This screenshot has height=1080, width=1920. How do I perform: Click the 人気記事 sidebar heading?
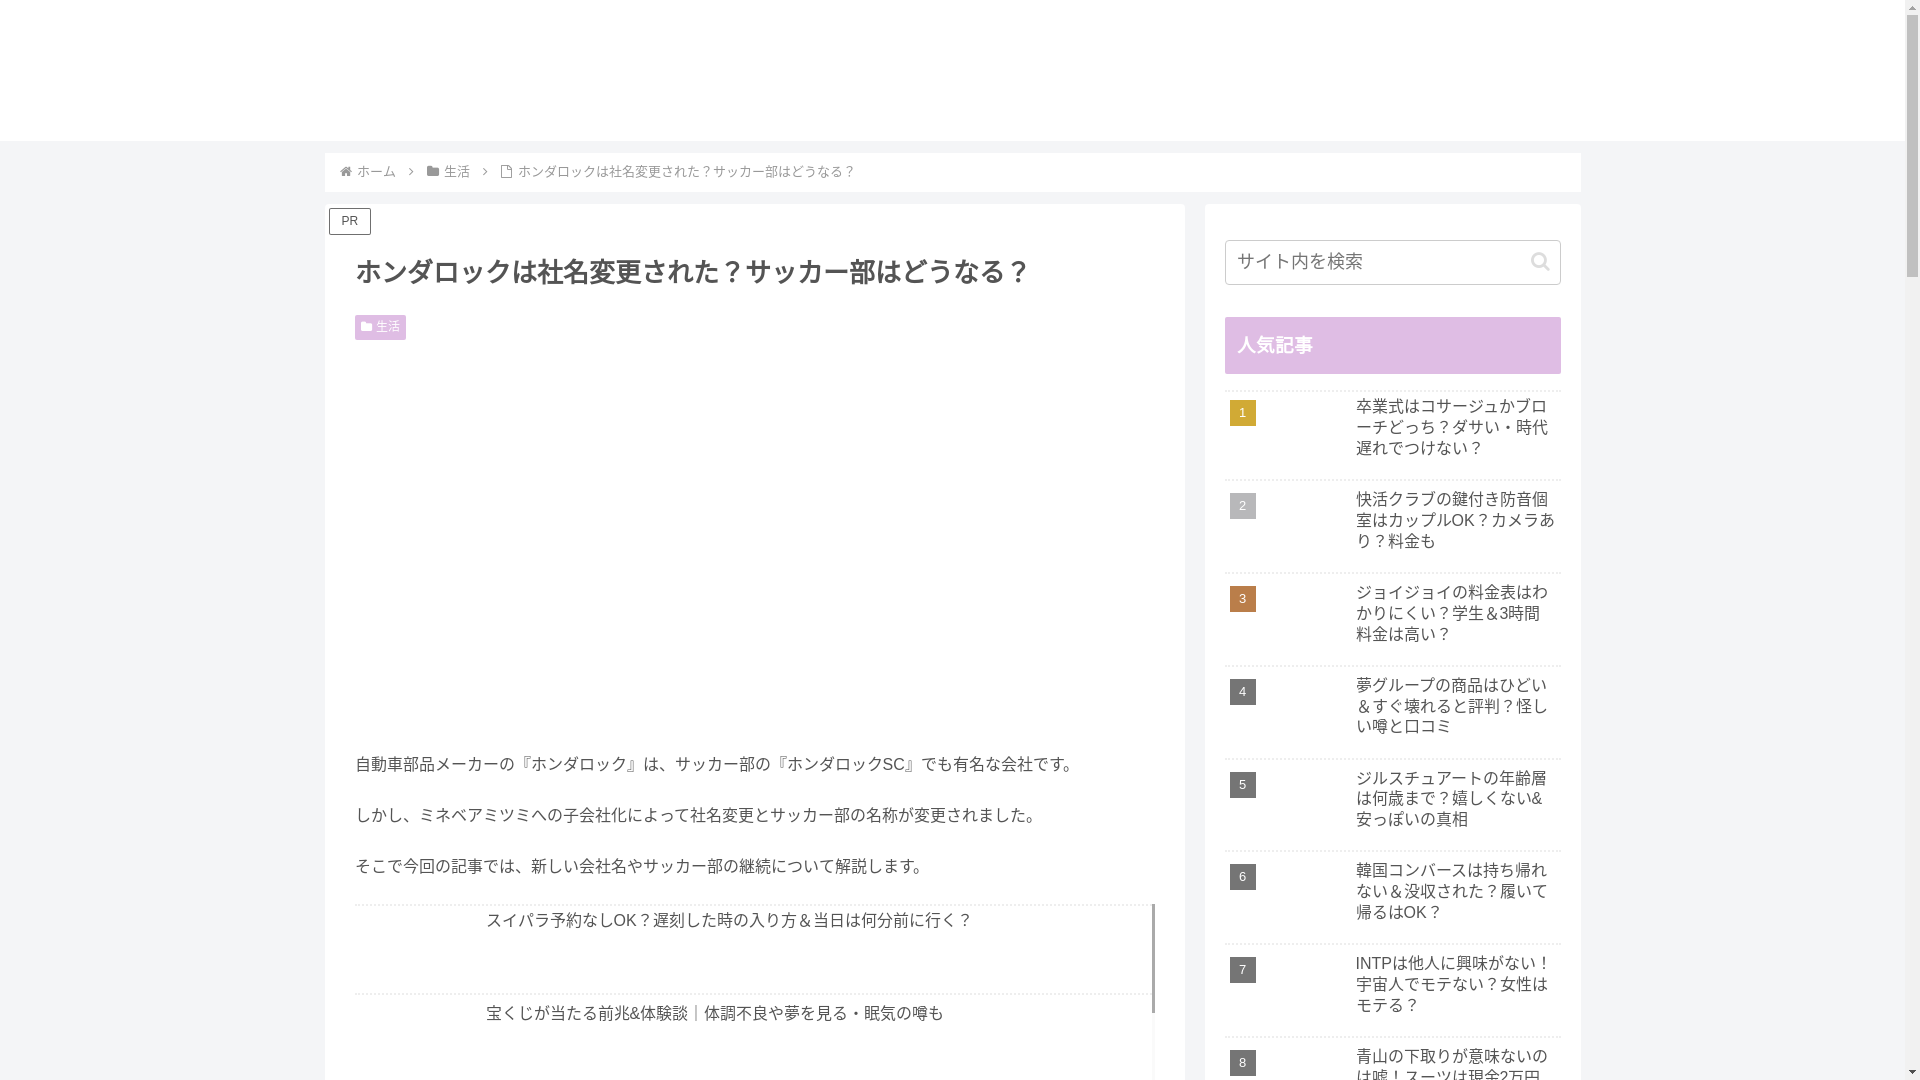tap(1392, 345)
